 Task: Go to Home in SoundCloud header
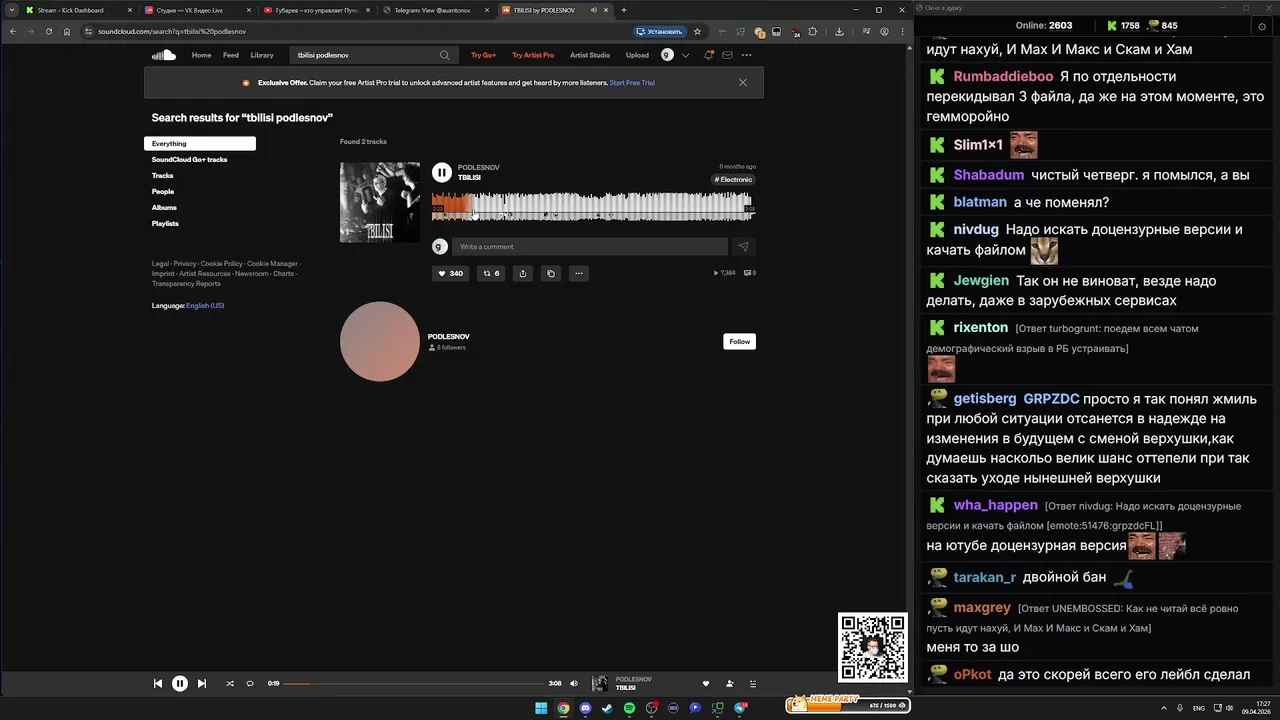[202, 55]
